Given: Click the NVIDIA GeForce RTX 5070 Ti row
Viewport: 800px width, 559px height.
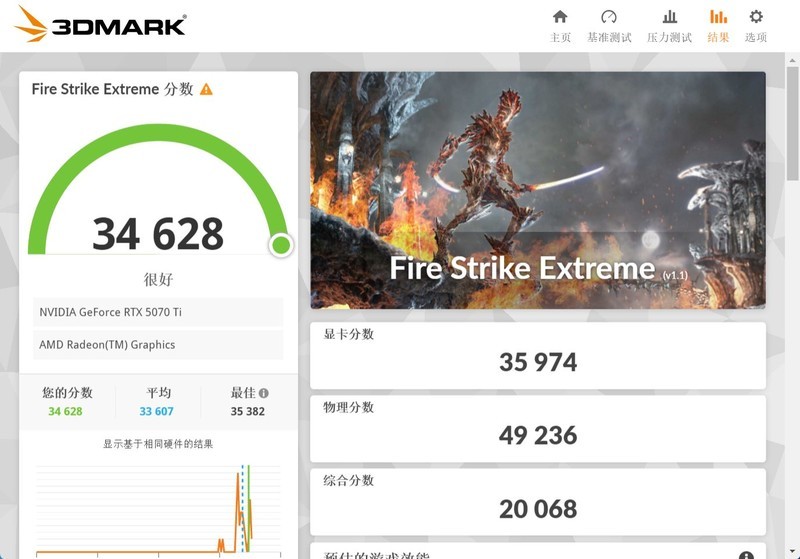Looking at the screenshot, I should tap(158, 312).
